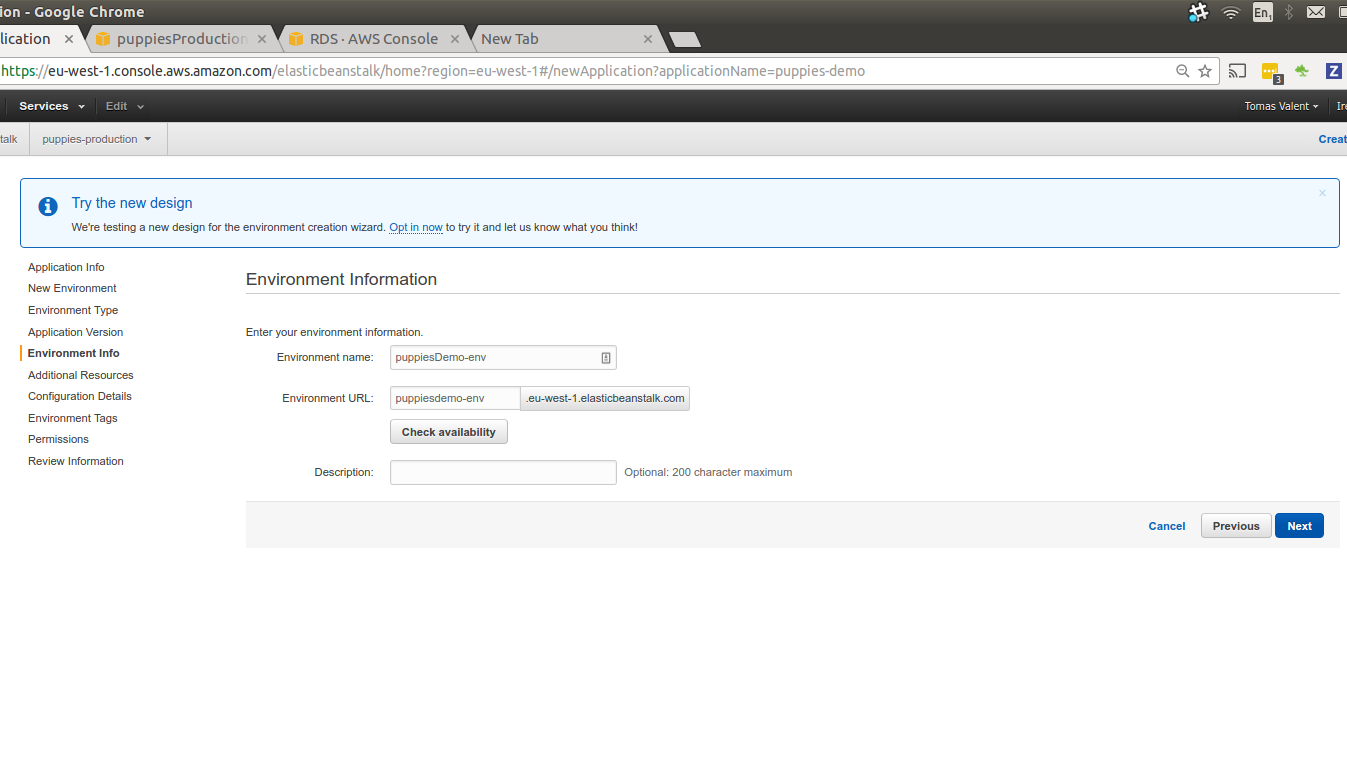Close the puppiesProduction tab

(262, 39)
